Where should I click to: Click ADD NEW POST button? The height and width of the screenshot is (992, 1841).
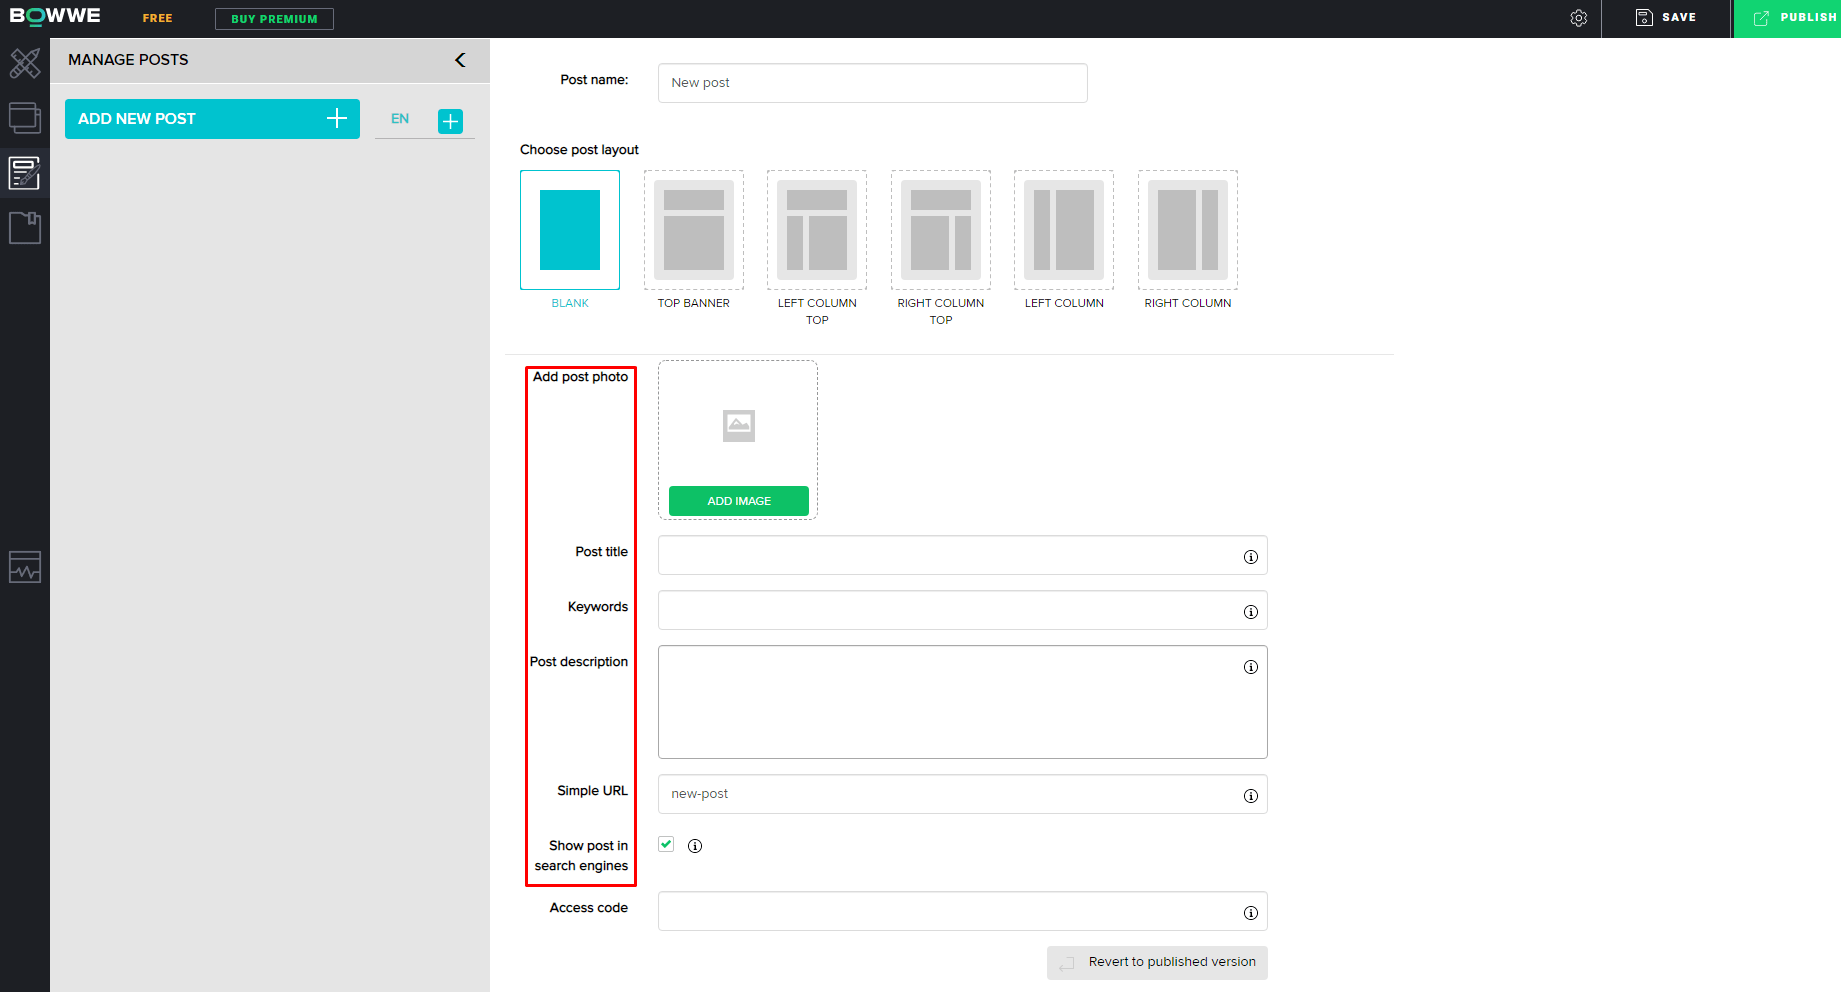pos(212,119)
